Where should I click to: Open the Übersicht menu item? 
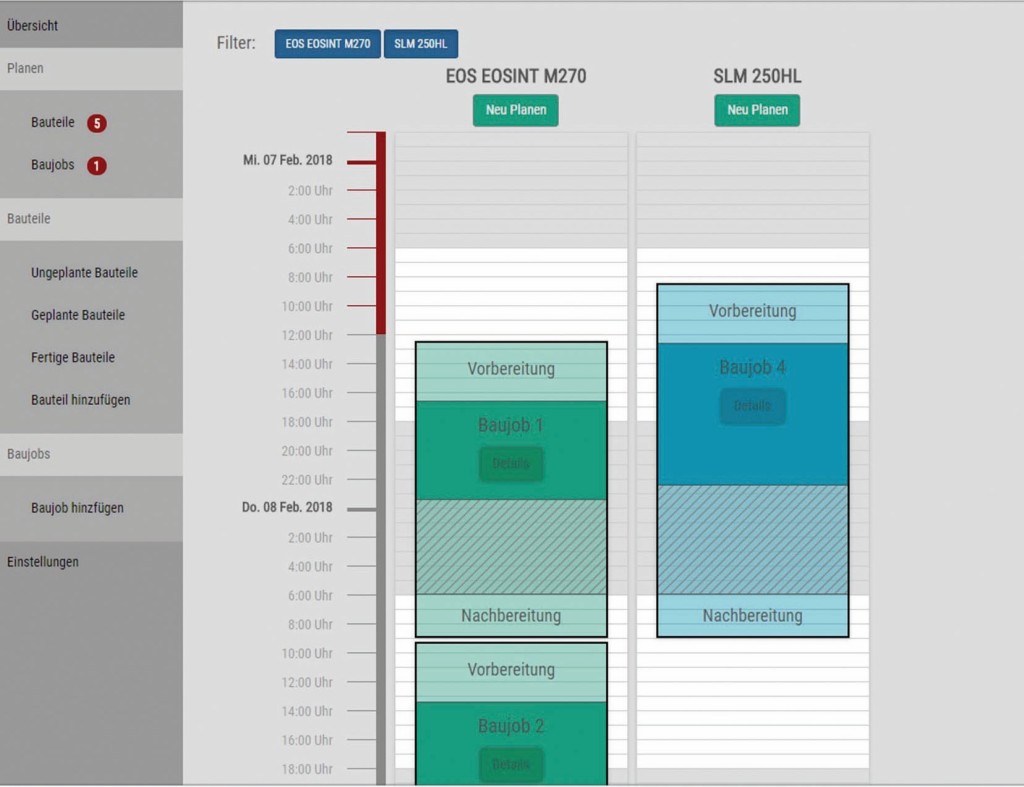[x=33, y=25]
